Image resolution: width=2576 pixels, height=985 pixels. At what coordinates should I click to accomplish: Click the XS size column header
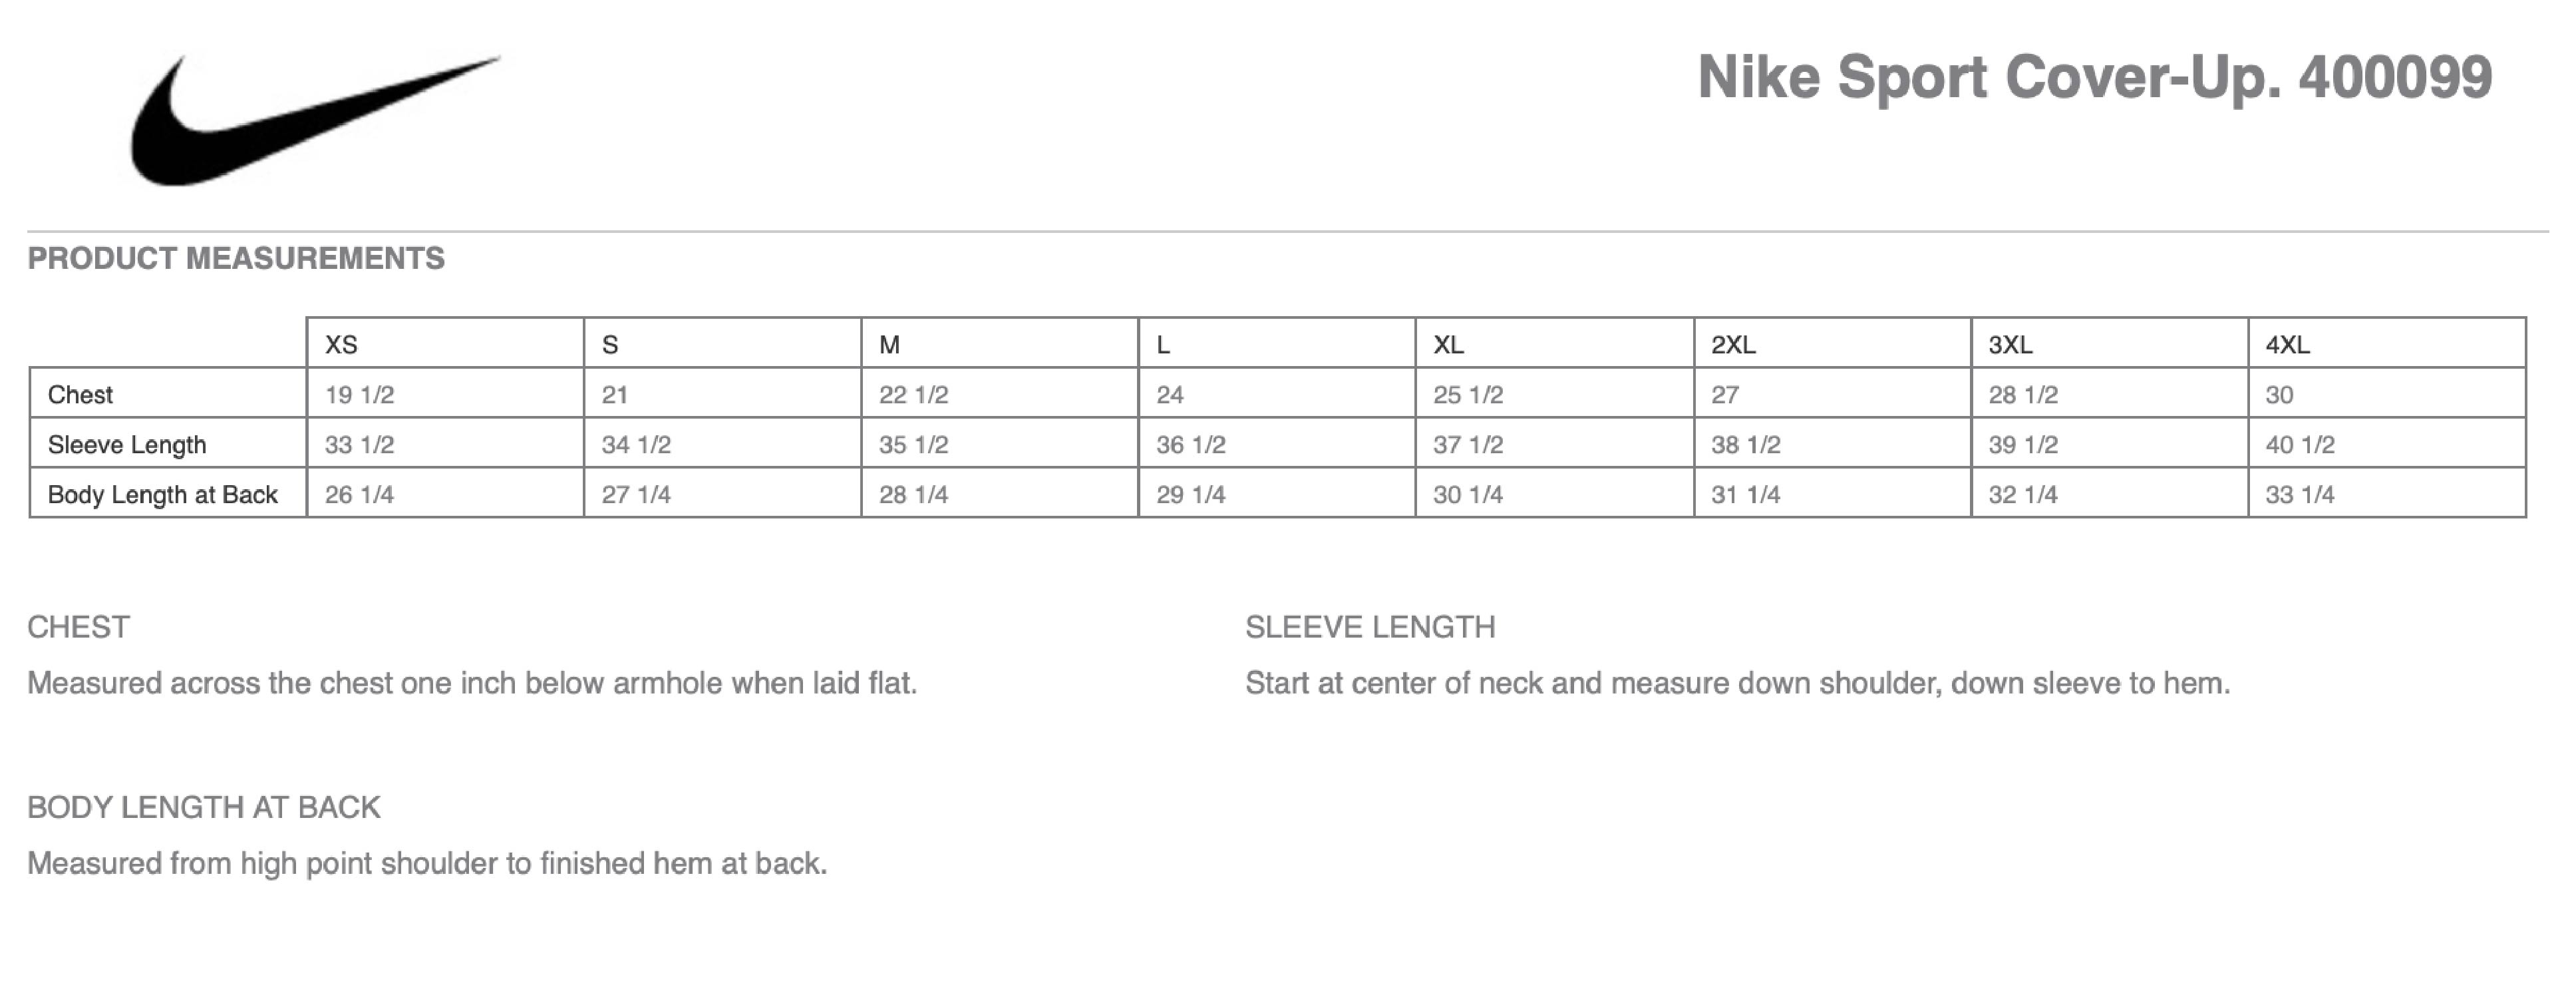[x=341, y=345]
